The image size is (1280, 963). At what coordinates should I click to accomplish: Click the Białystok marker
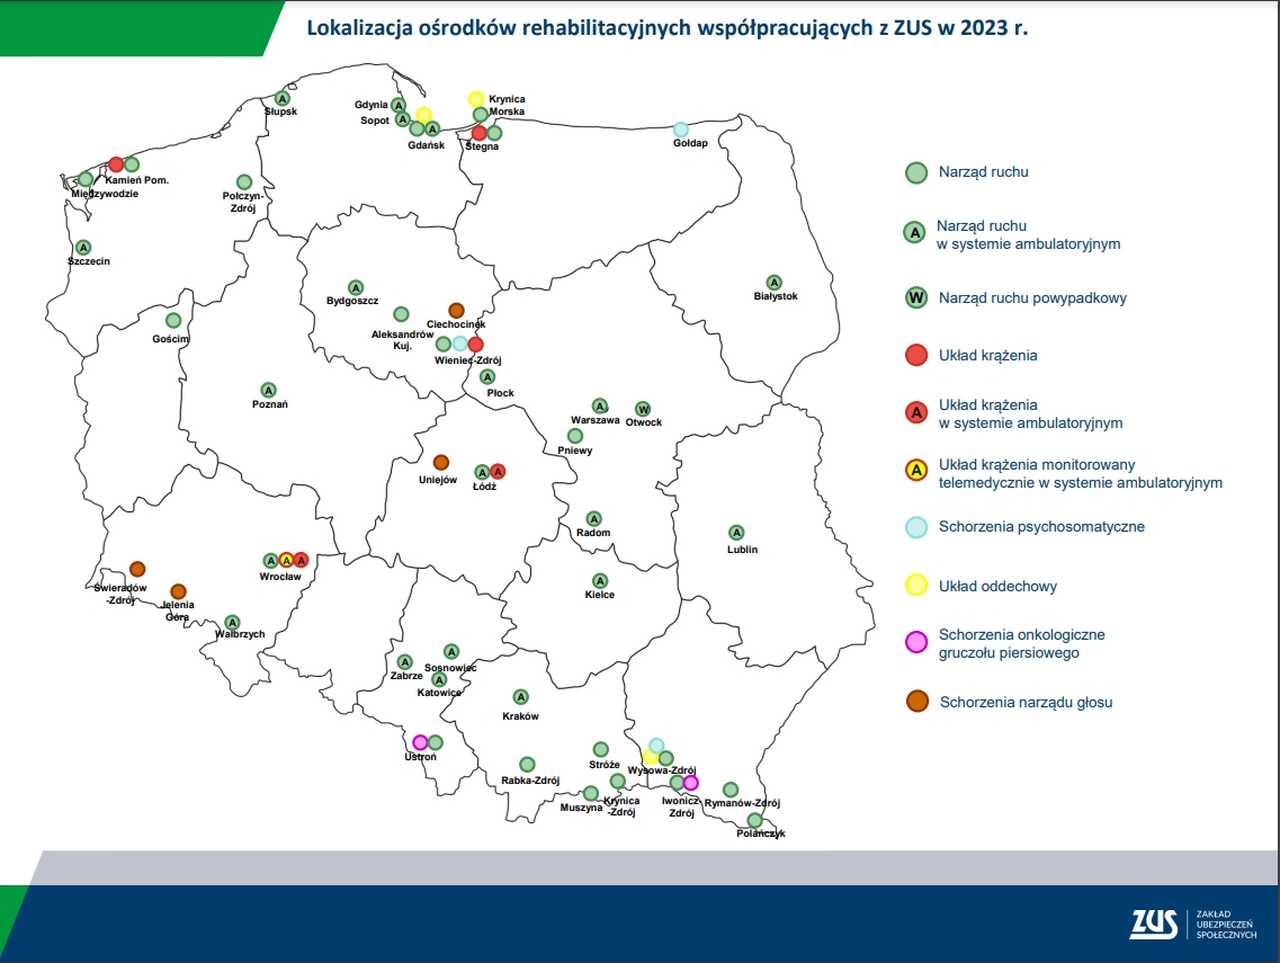click(x=773, y=283)
